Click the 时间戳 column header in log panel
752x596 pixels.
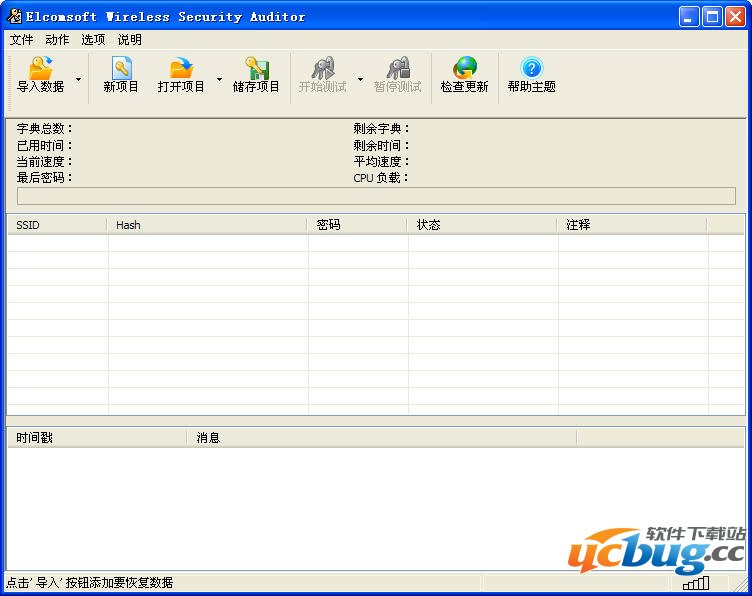pyautogui.click(x=96, y=437)
